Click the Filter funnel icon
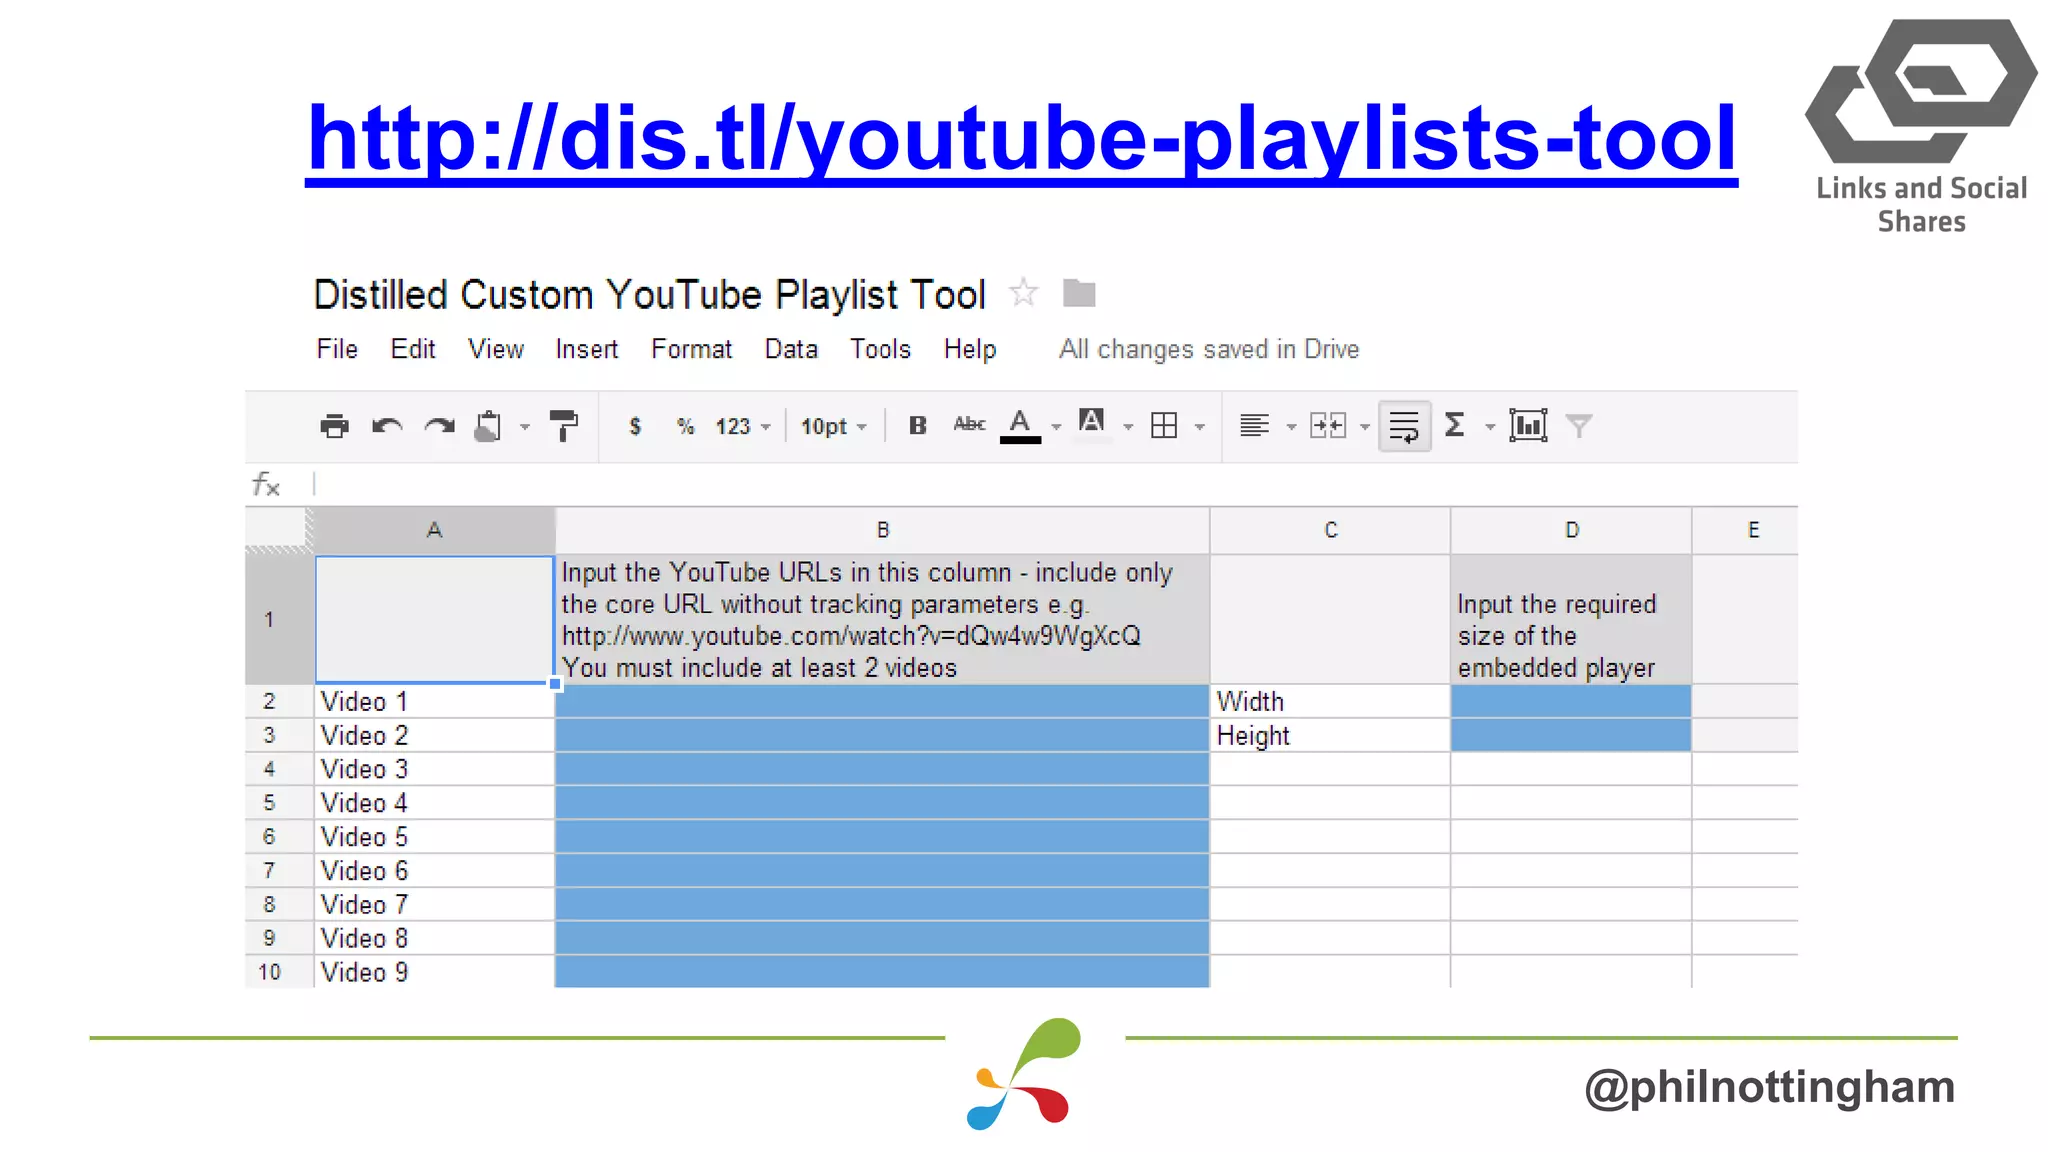2048x1152 pixels. pos(1579,427)
